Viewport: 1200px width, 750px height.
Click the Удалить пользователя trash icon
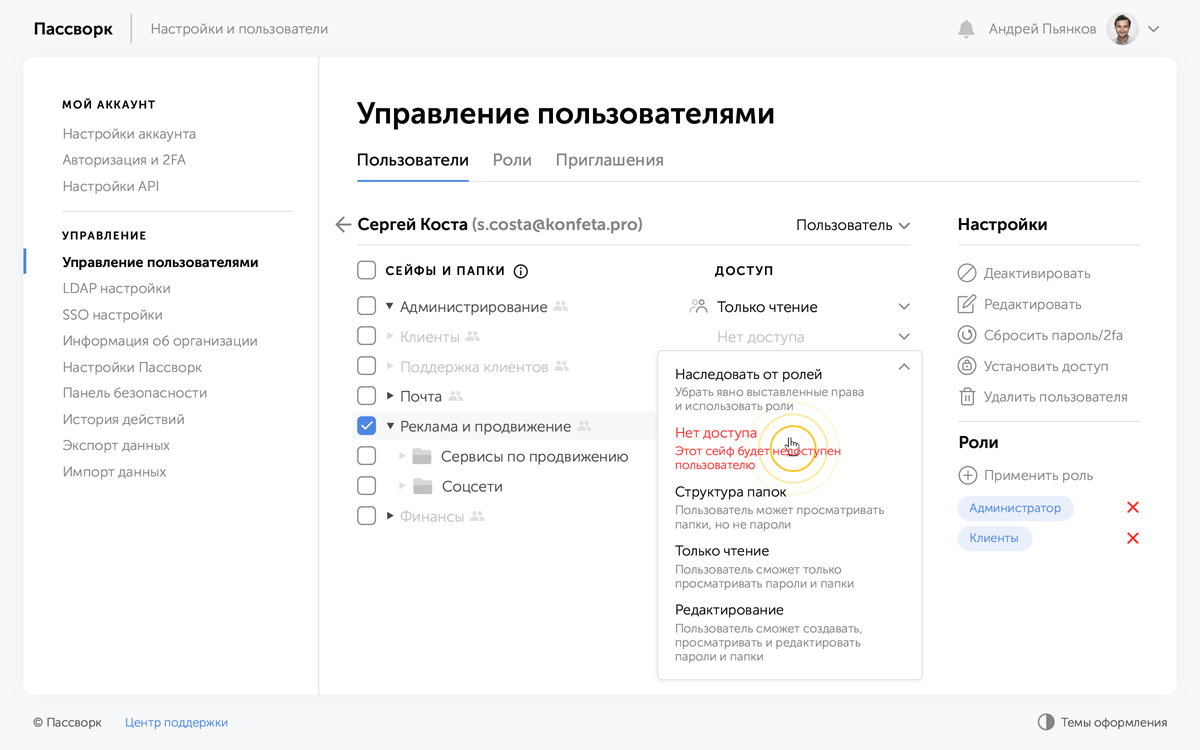click(x=967, y=397)
